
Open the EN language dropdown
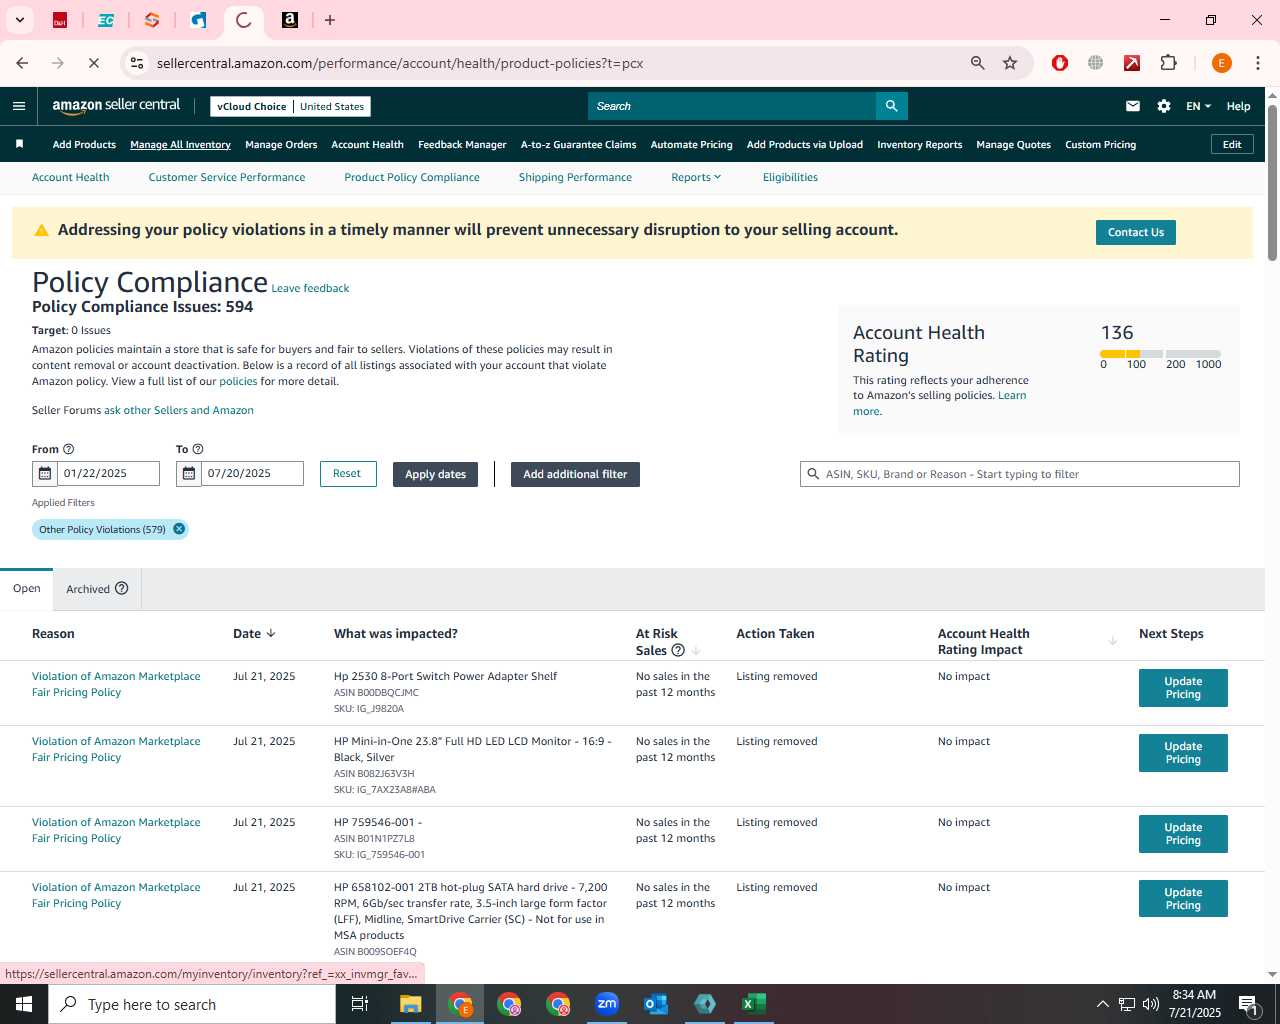(x=1198, y=106)
